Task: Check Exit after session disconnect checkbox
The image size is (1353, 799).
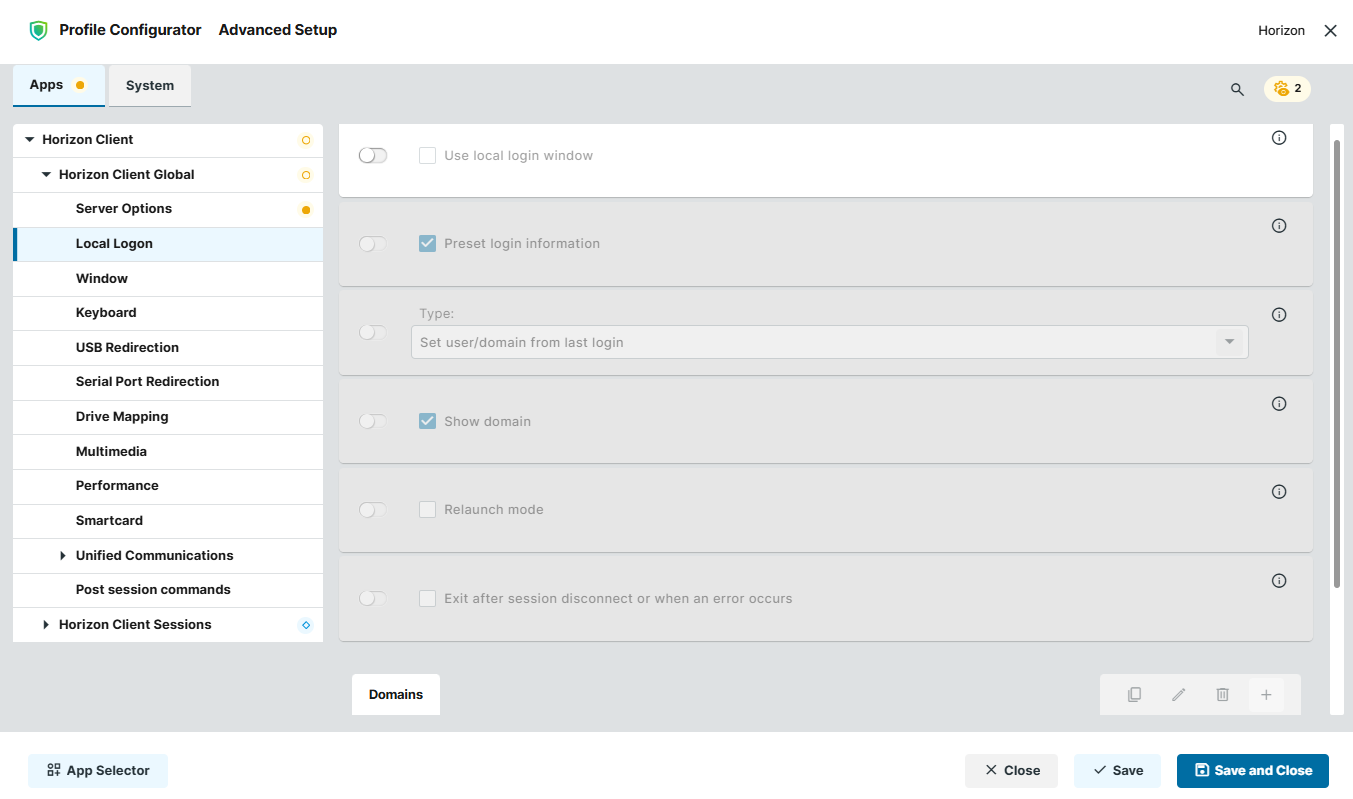Action: 427,598
